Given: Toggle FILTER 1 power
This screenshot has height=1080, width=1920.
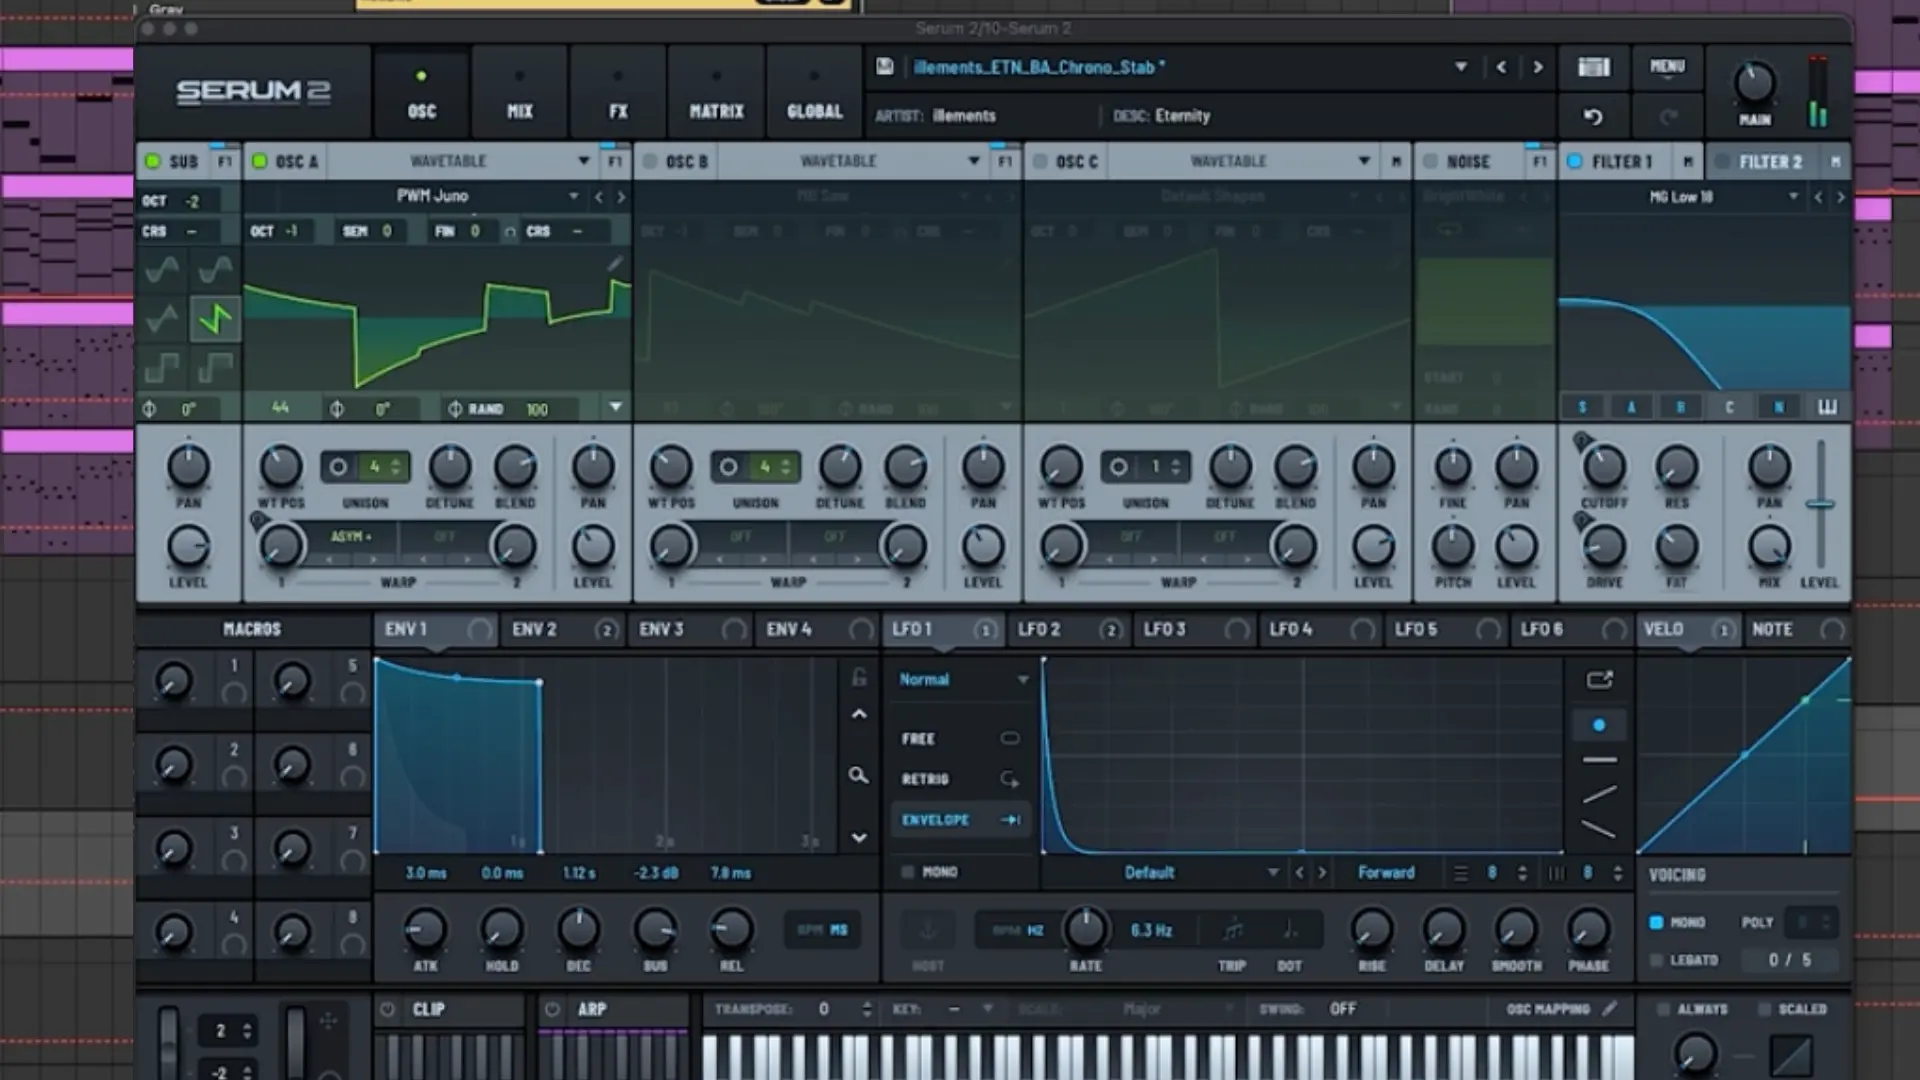Looking at the screenshot, I should click(x=1574, y=161).
